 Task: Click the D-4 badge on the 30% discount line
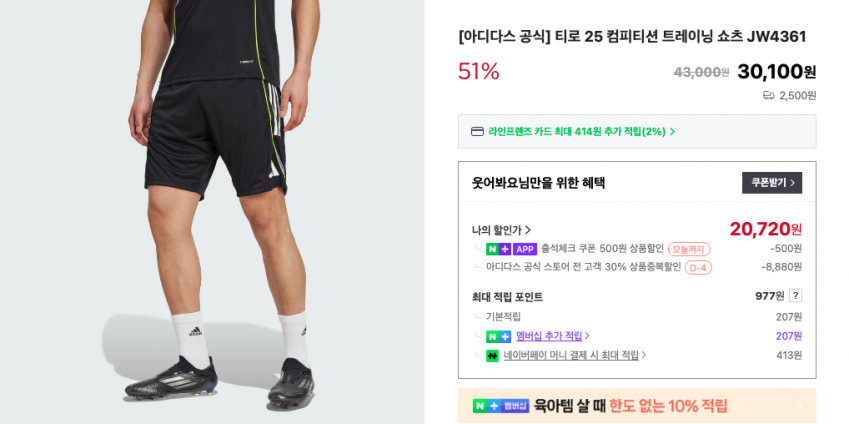[698, 268]
